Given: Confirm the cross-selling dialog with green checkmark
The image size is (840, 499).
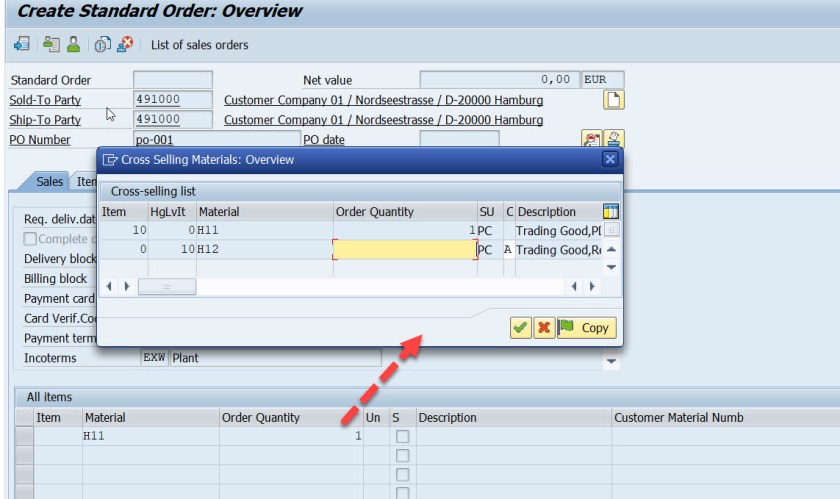Looking at the screenshot, I should pos(520,327).
